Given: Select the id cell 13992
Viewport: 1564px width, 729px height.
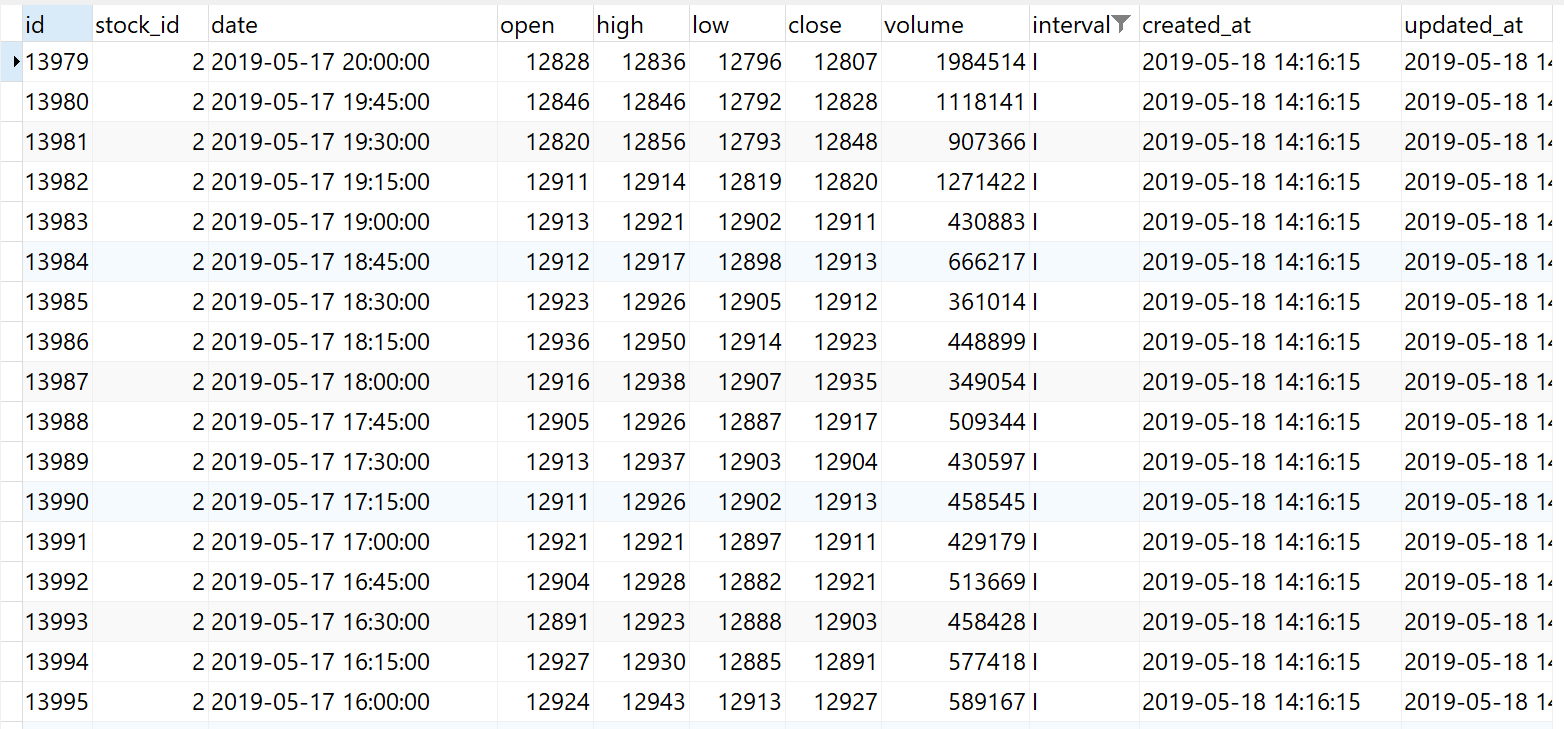Looking at the screenshot, I should (57, 582).
